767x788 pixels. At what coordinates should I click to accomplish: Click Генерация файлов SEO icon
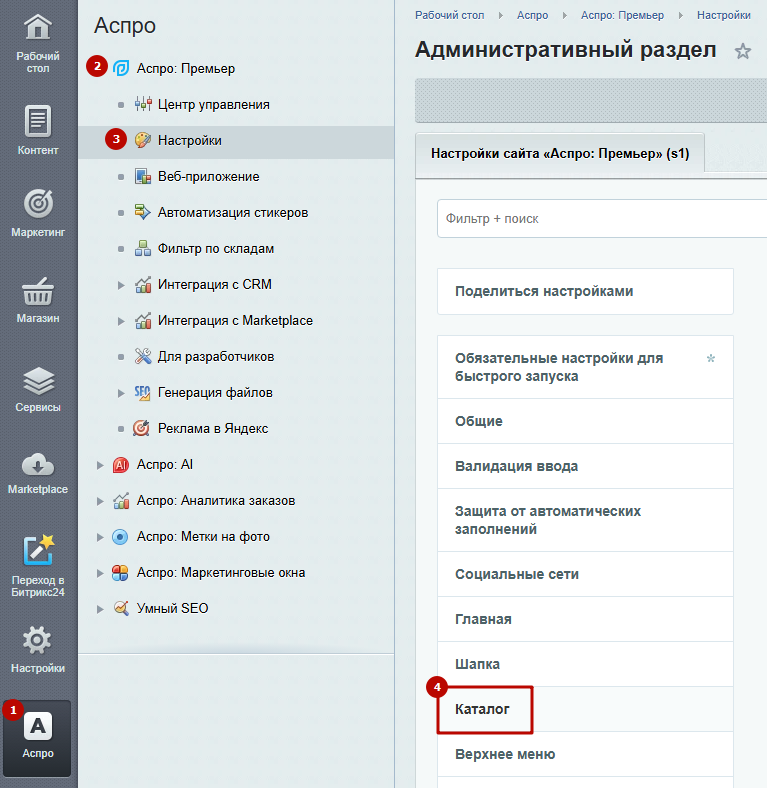tap(143, 392)
